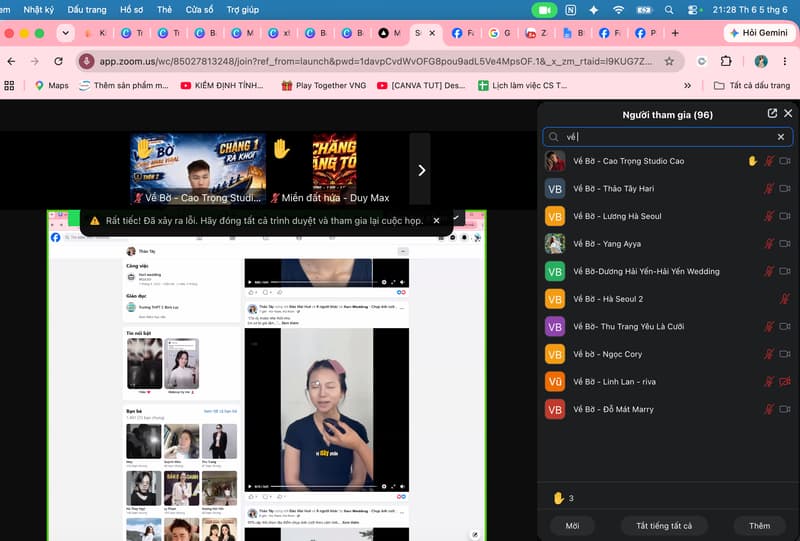Open a new browser tab
Image resolution: width=800 pixels, height=541 pixels.
(x=675, y=33)
